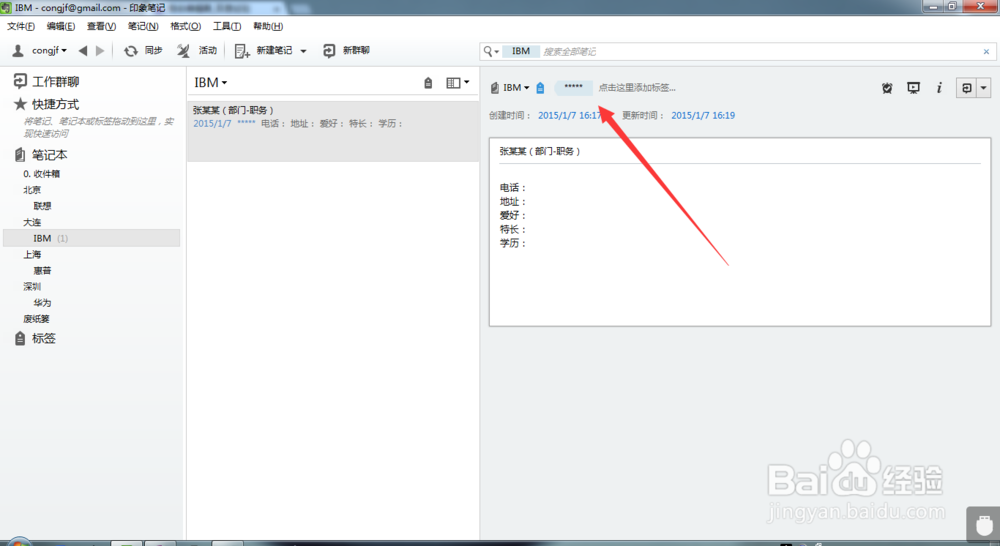Expand the IBM note list title dropdown
Image resolution: width=1000 pixels, height=546 pixels.
[211, 82]
